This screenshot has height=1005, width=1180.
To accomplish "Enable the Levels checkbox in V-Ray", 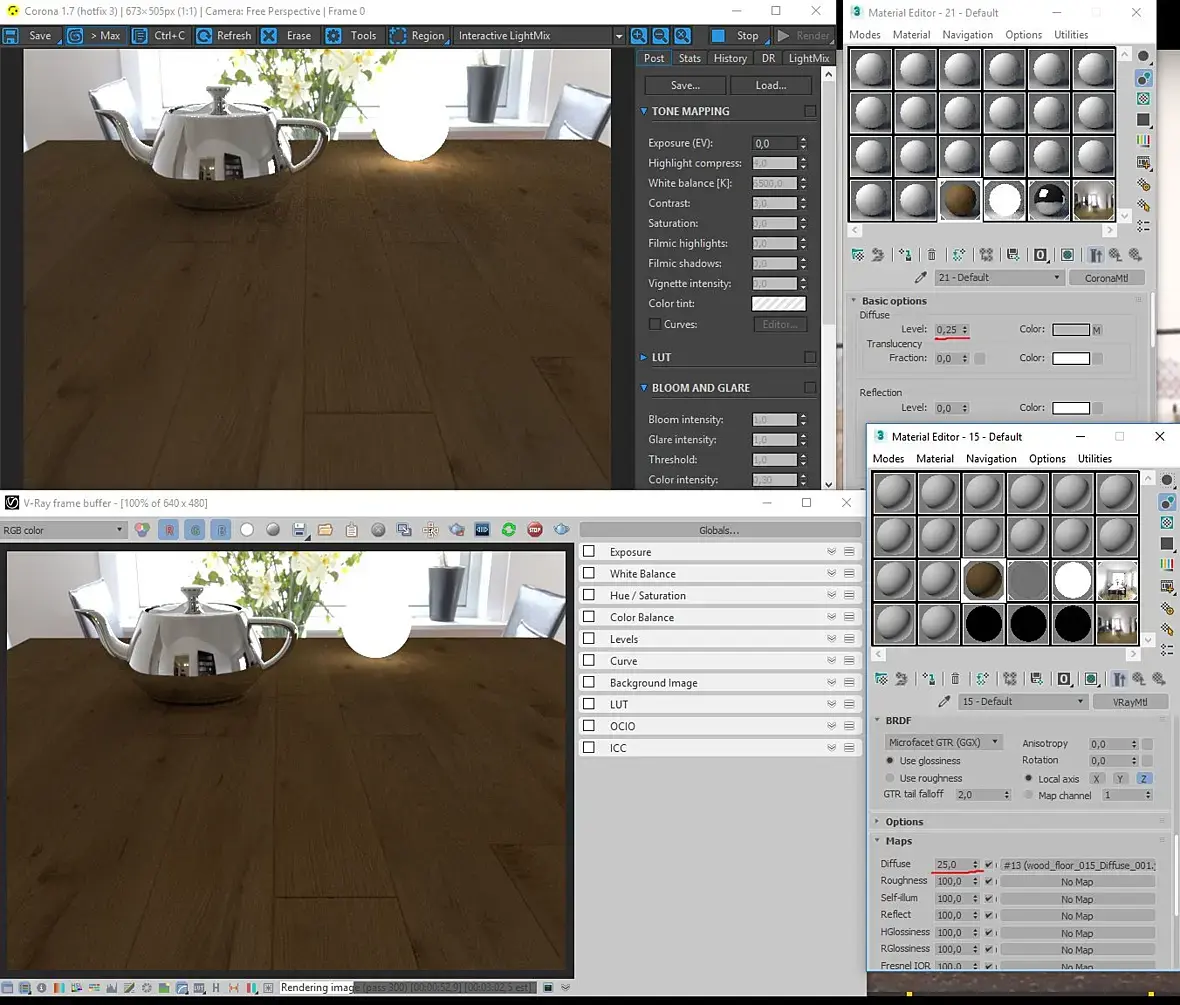I will (x=589, y=638).
